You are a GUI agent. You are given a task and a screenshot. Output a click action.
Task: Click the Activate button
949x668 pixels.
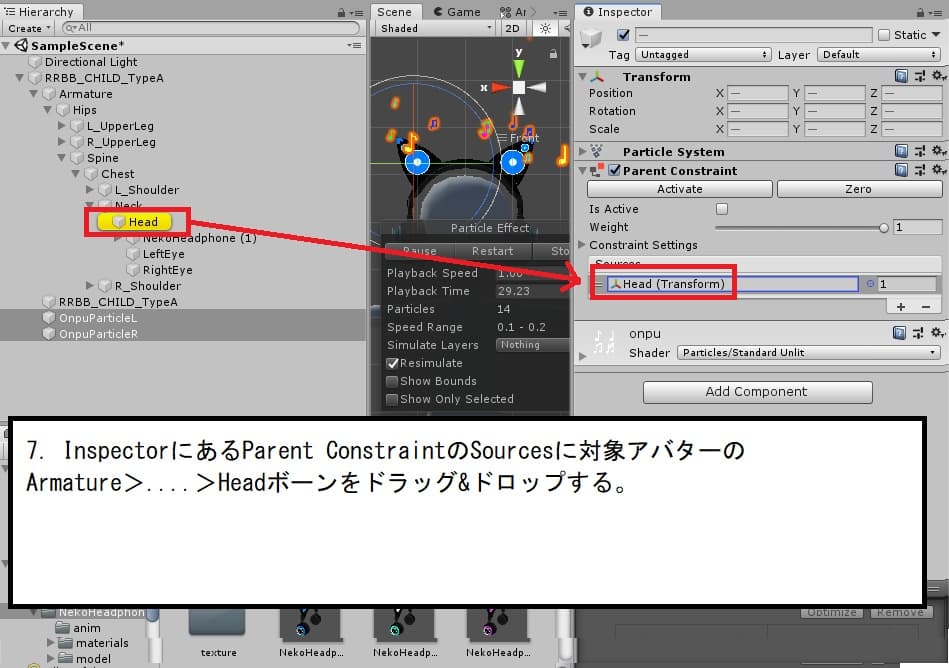pos(680,189)
